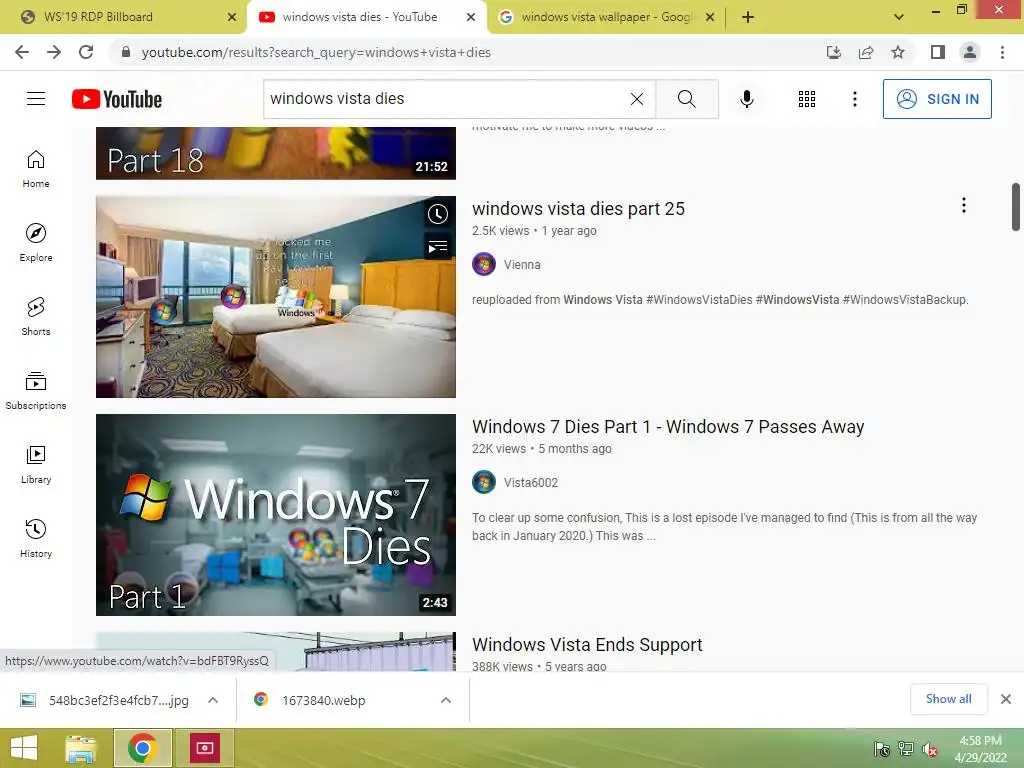The image size is (1024, 768).
Task: Open a new browser tab
Action: point(748,17)
